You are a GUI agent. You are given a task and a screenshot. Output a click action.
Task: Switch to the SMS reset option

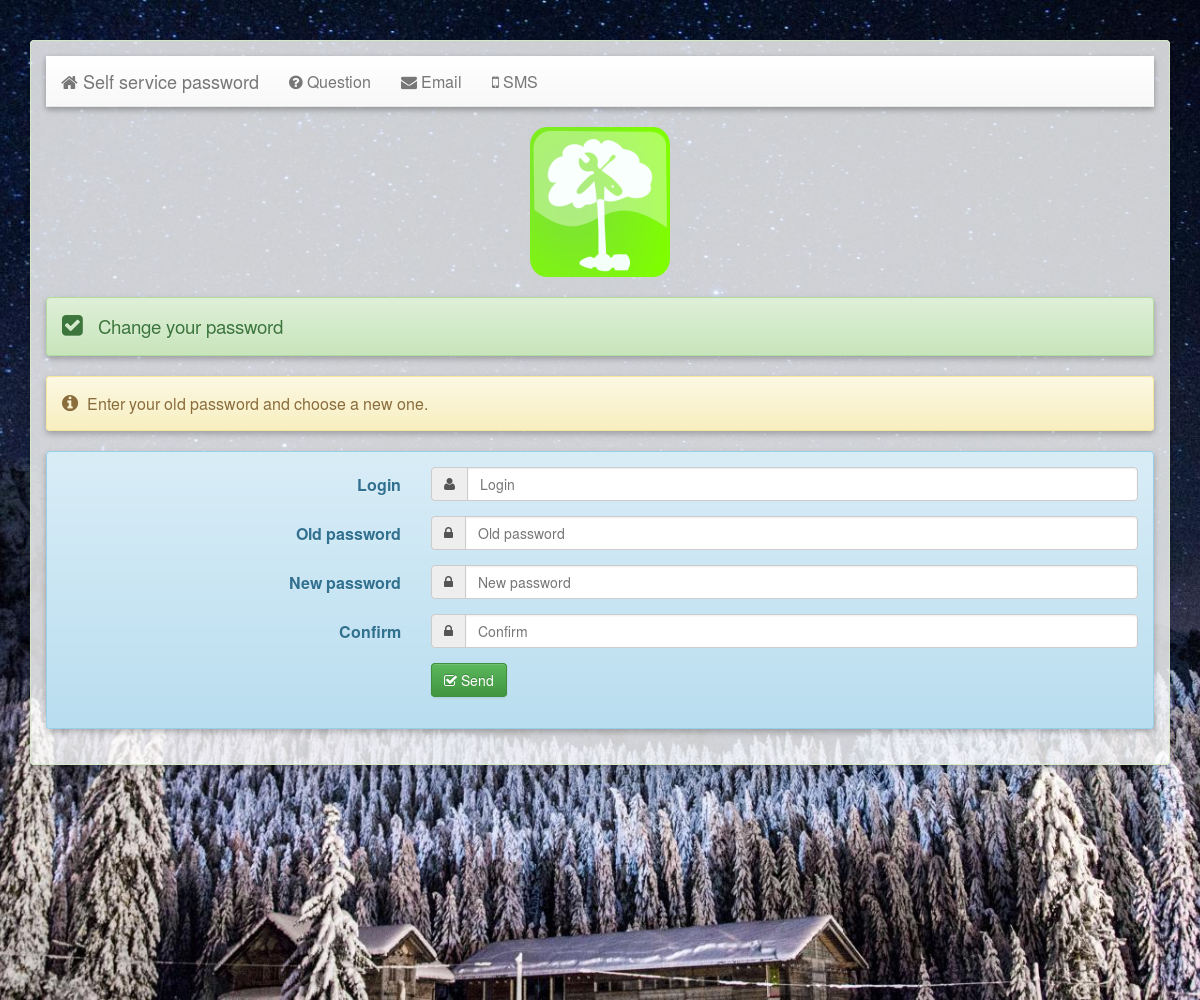click(x=520, y=83)
